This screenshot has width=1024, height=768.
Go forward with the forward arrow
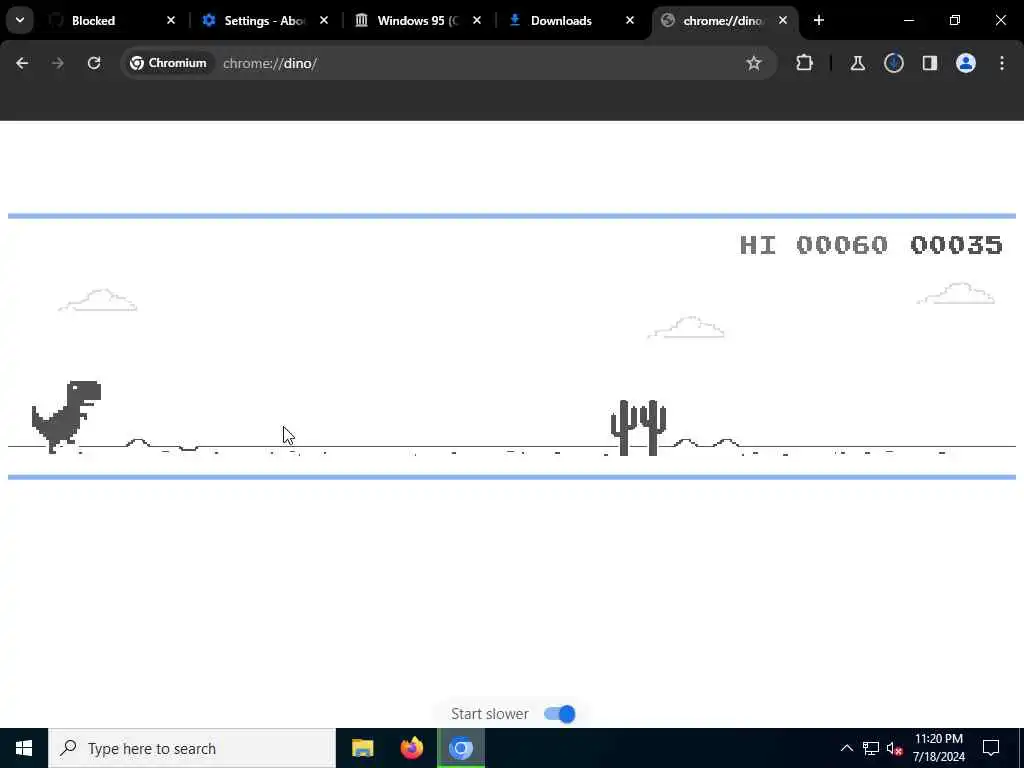click(58, 63)
